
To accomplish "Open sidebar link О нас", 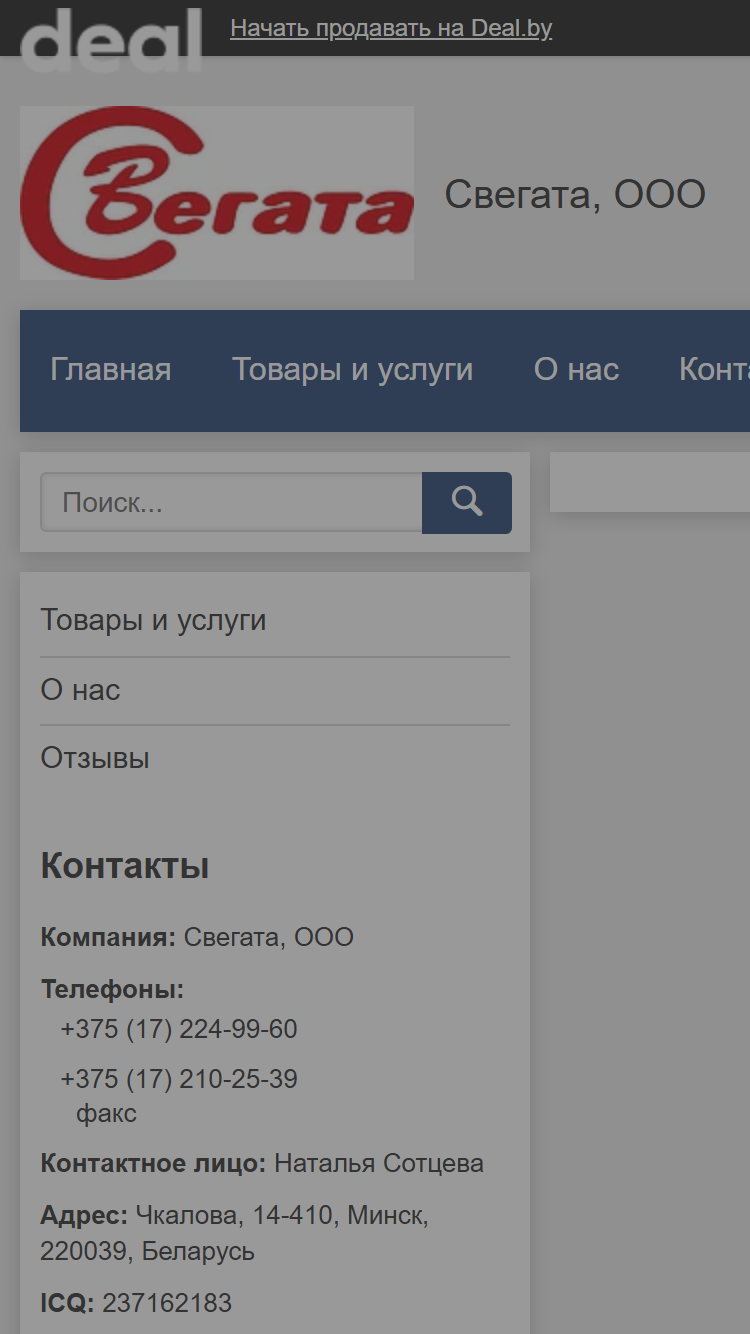I will click(80, 690).
